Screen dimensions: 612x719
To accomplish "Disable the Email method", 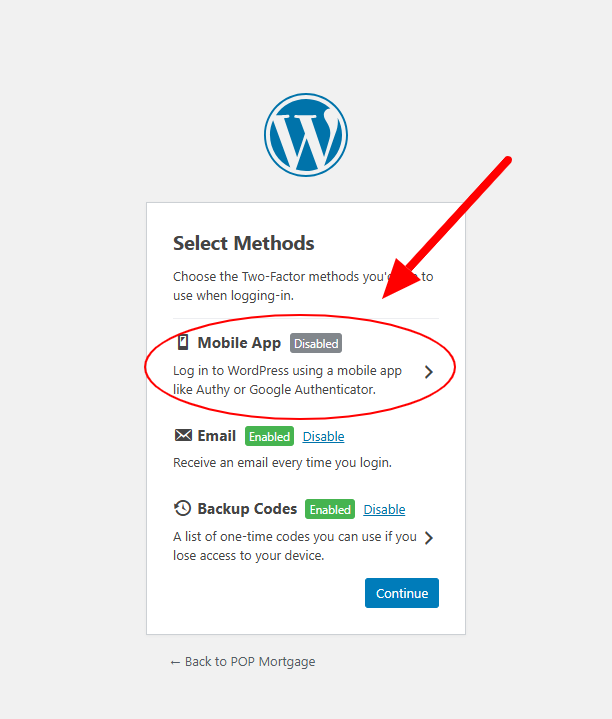I will click(323, 436).
